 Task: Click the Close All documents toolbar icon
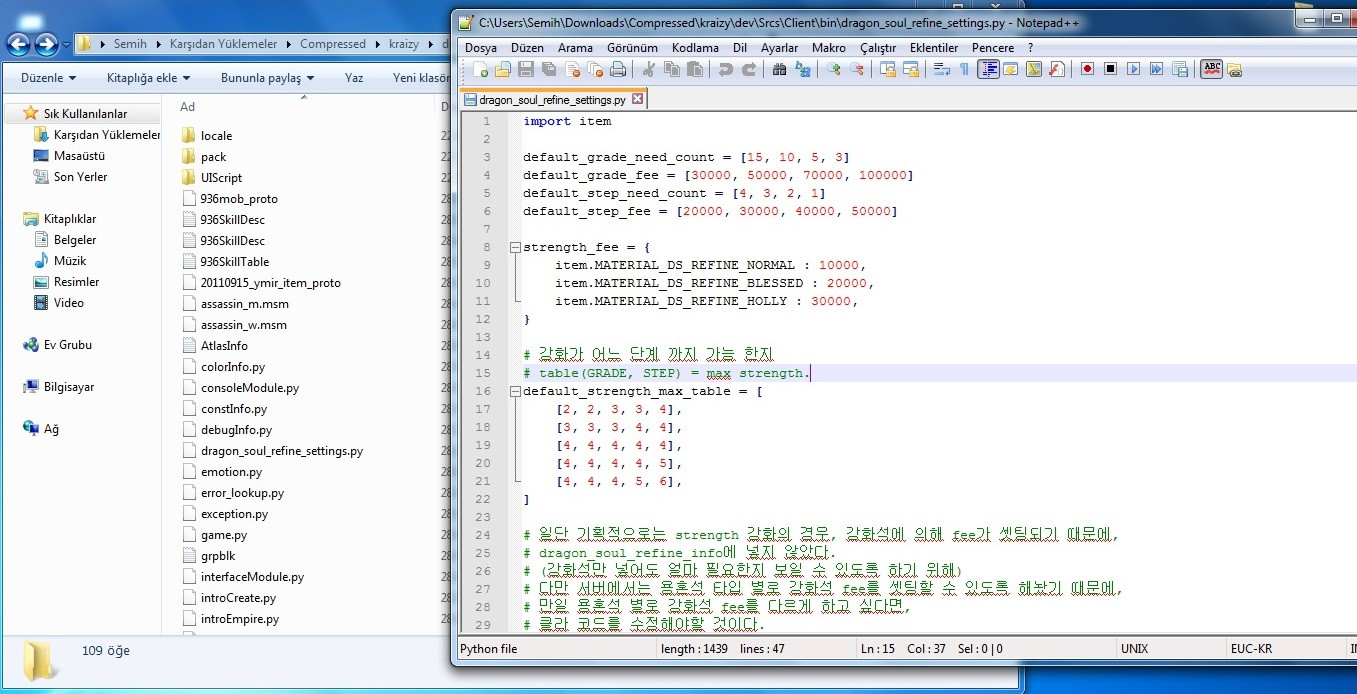click(595, 69)
